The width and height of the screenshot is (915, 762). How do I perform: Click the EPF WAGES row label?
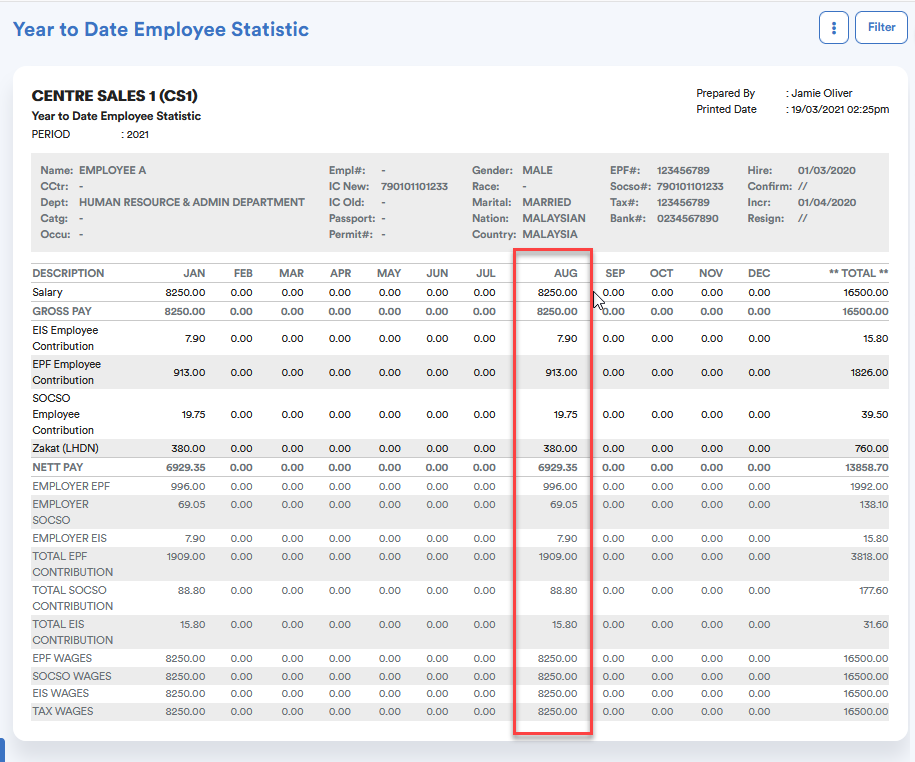(x=62, y=658)
